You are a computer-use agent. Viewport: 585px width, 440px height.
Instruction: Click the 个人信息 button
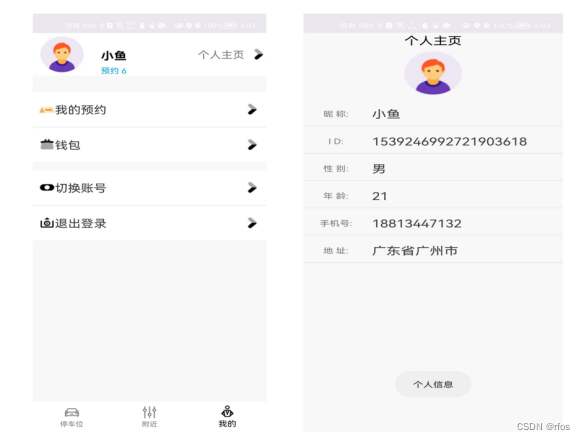pyautogui.click(x=433, y=384)
